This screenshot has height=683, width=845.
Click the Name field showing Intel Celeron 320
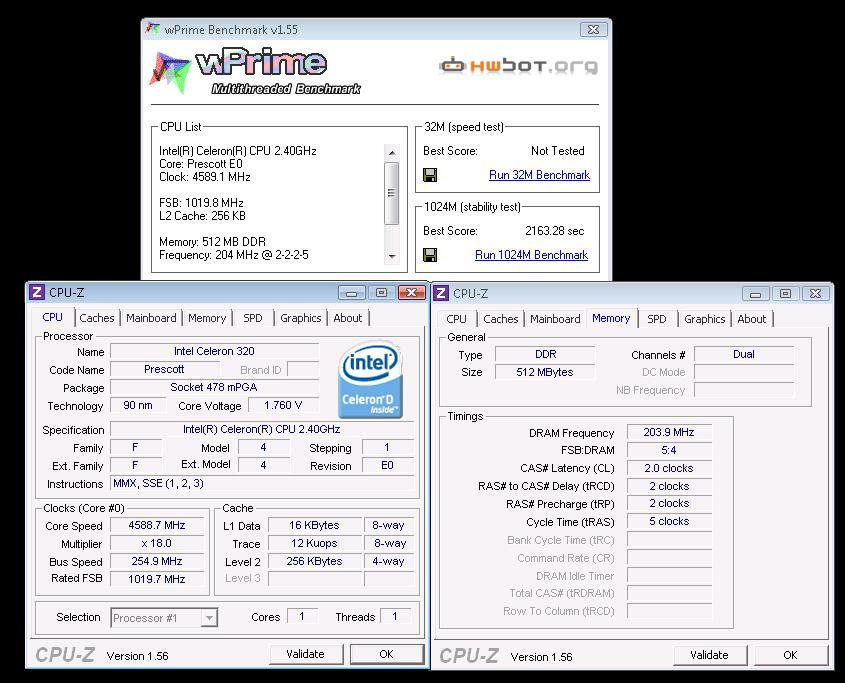pyautogui.click(x=214, y=351)
